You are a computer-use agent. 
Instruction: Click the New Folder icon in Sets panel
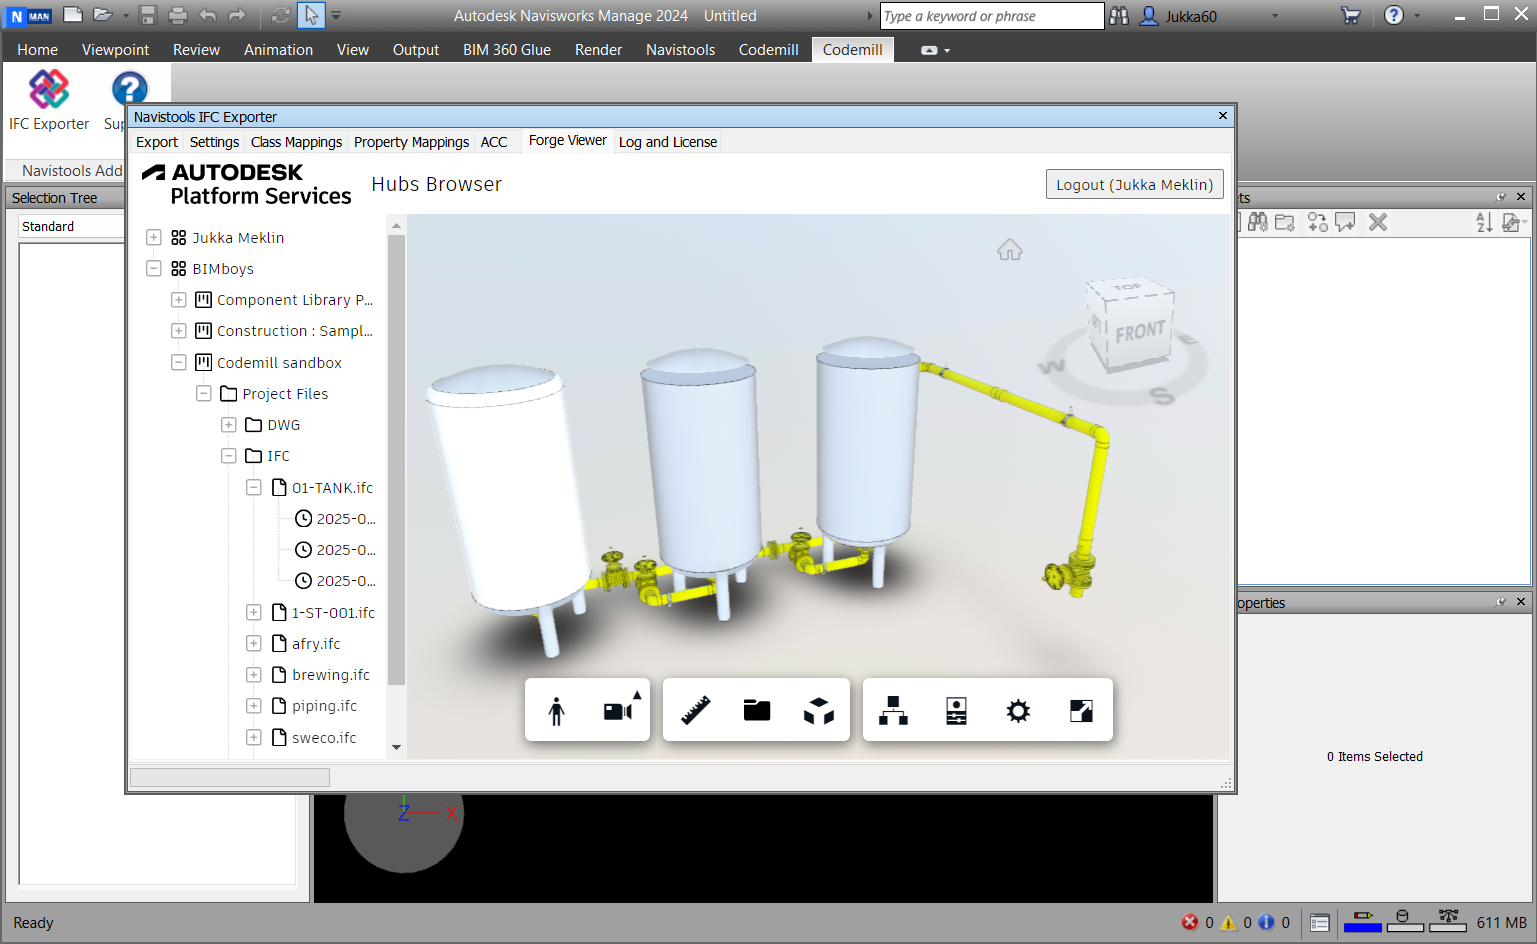click(x=1285, y=222)
